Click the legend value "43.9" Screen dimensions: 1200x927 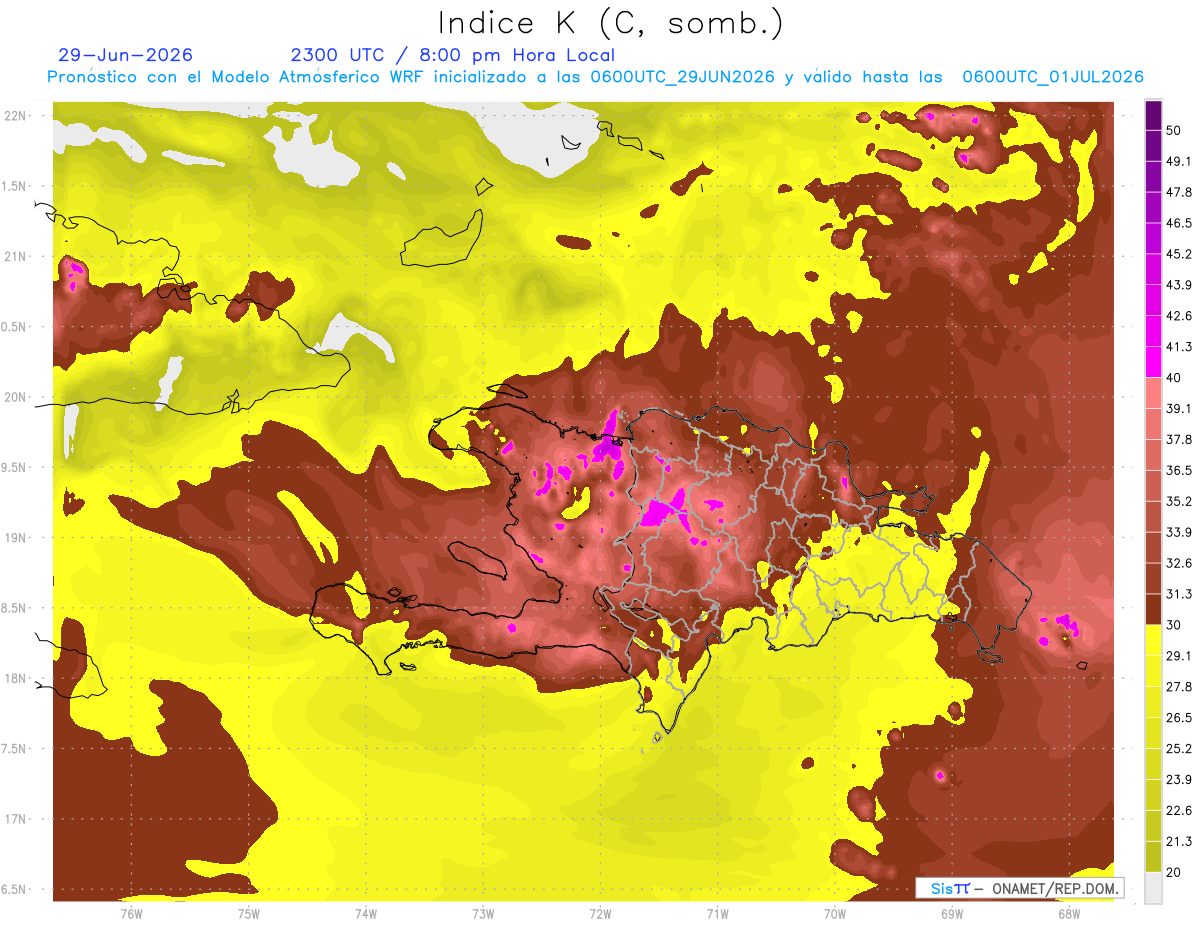1179,285
